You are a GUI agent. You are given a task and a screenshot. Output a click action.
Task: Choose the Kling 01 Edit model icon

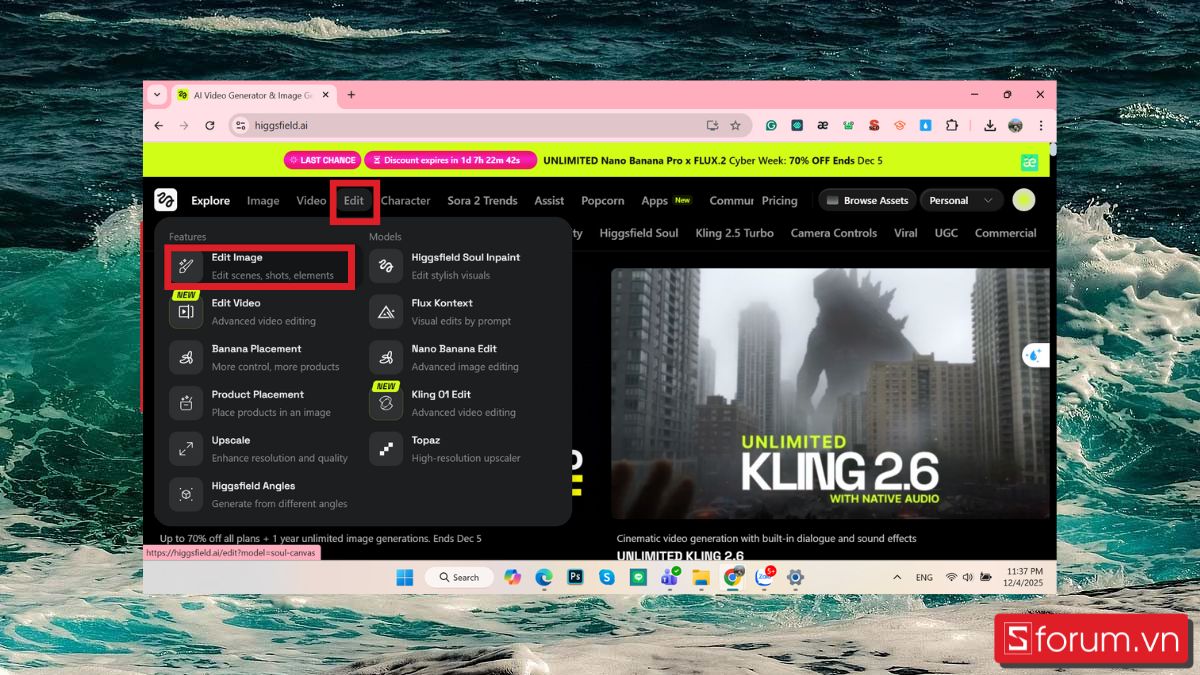386,403
